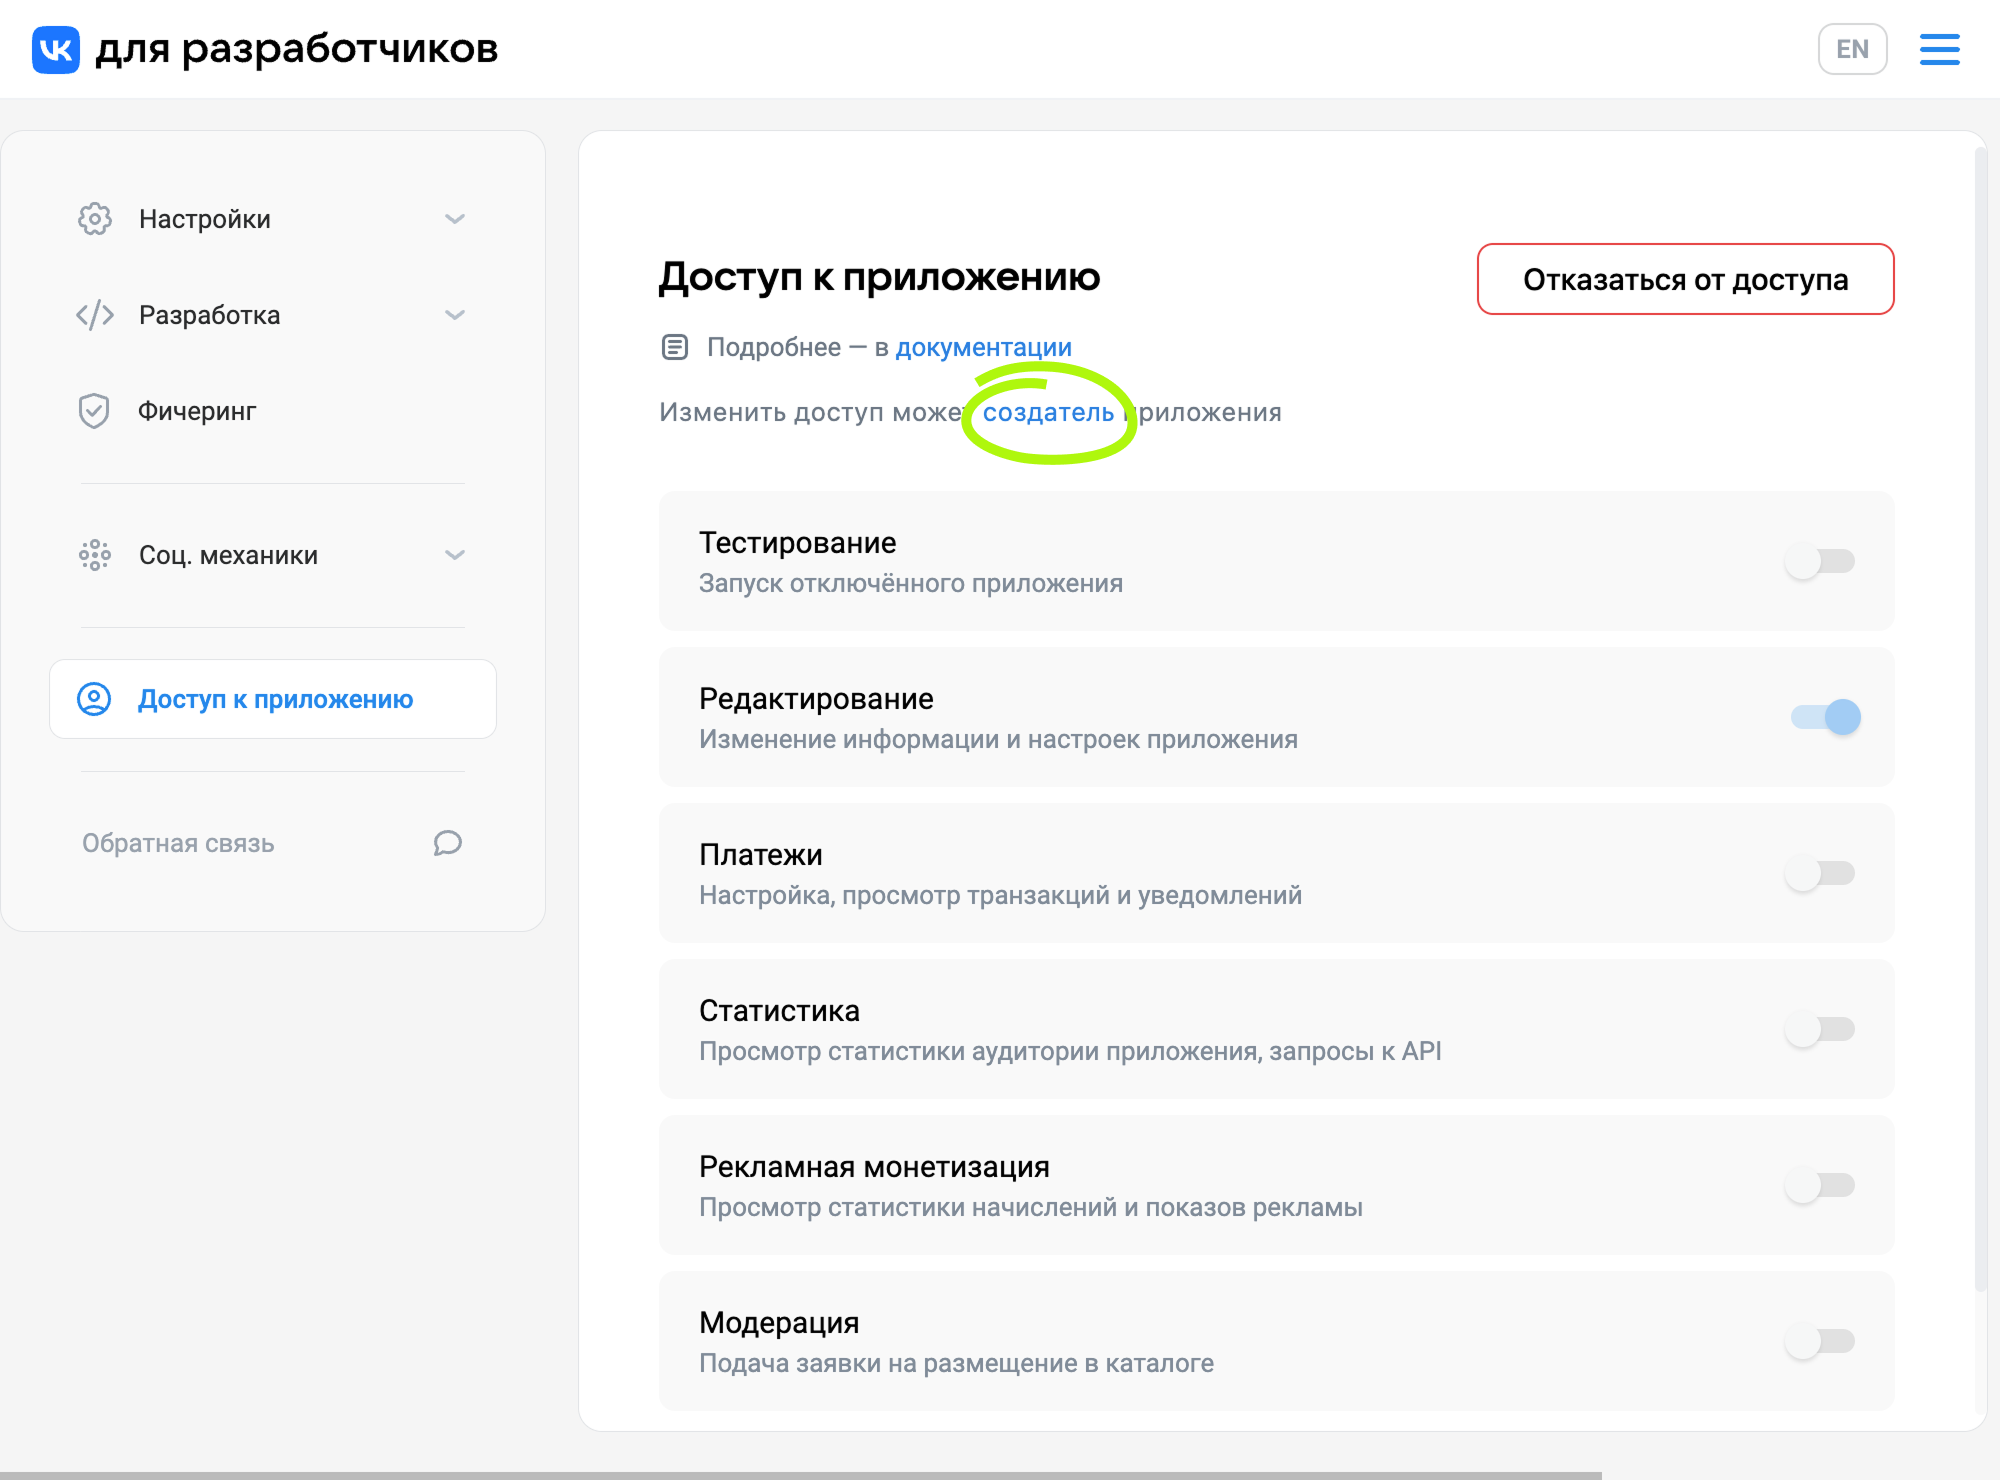Open the hamburger menu icon
The width and height of the screenshot is (2000, 1480).
tap(1939, 49)
